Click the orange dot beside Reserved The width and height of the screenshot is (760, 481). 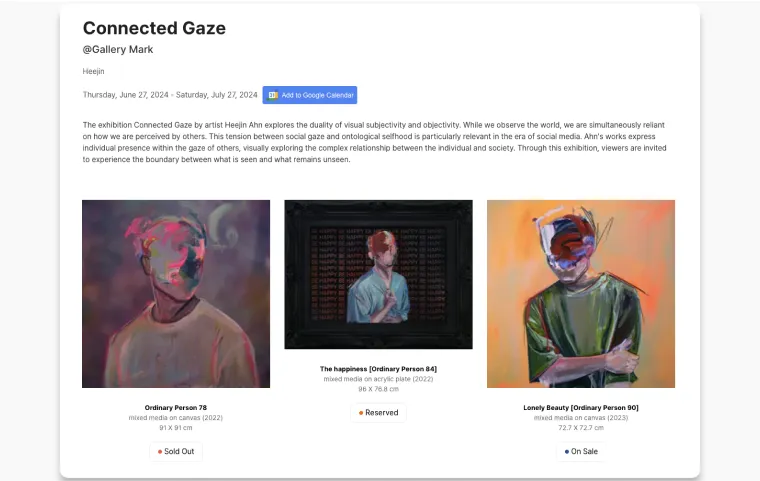click(360, 413)
